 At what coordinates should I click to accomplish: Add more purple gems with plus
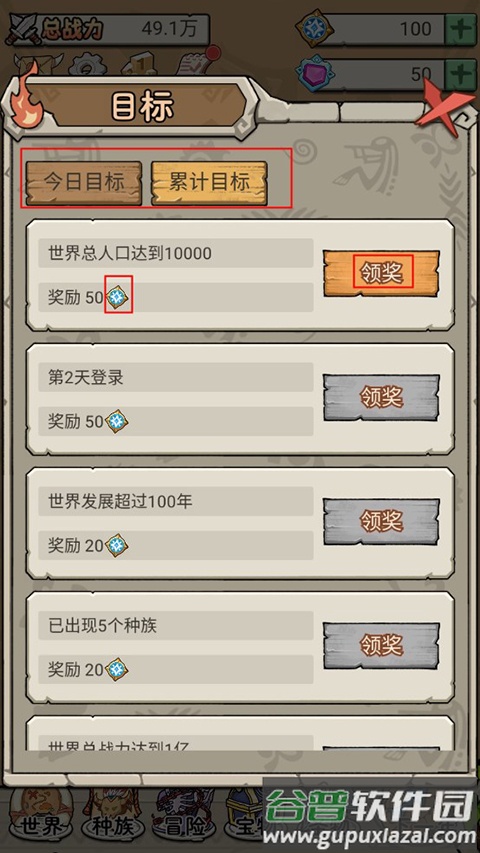click(461, 74)
